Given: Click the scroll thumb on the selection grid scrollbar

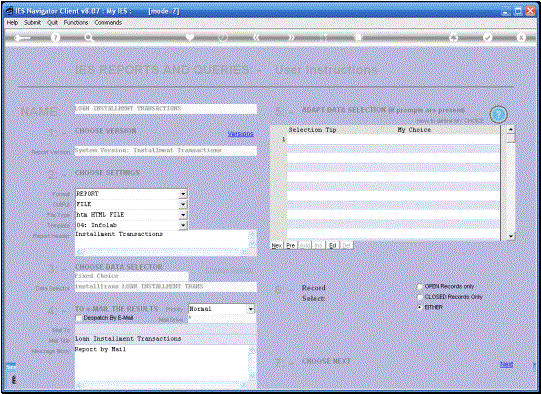Looking at the screenshot, I should (x=511, y=138).
